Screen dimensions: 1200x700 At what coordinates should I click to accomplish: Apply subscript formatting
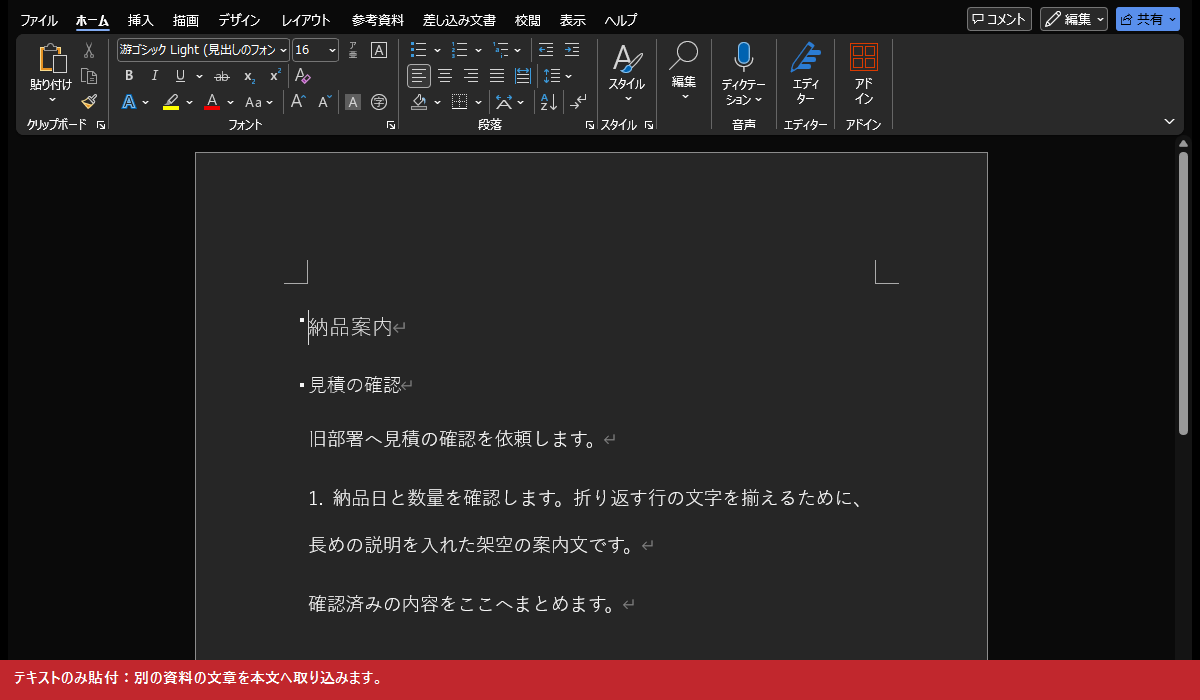249,76
